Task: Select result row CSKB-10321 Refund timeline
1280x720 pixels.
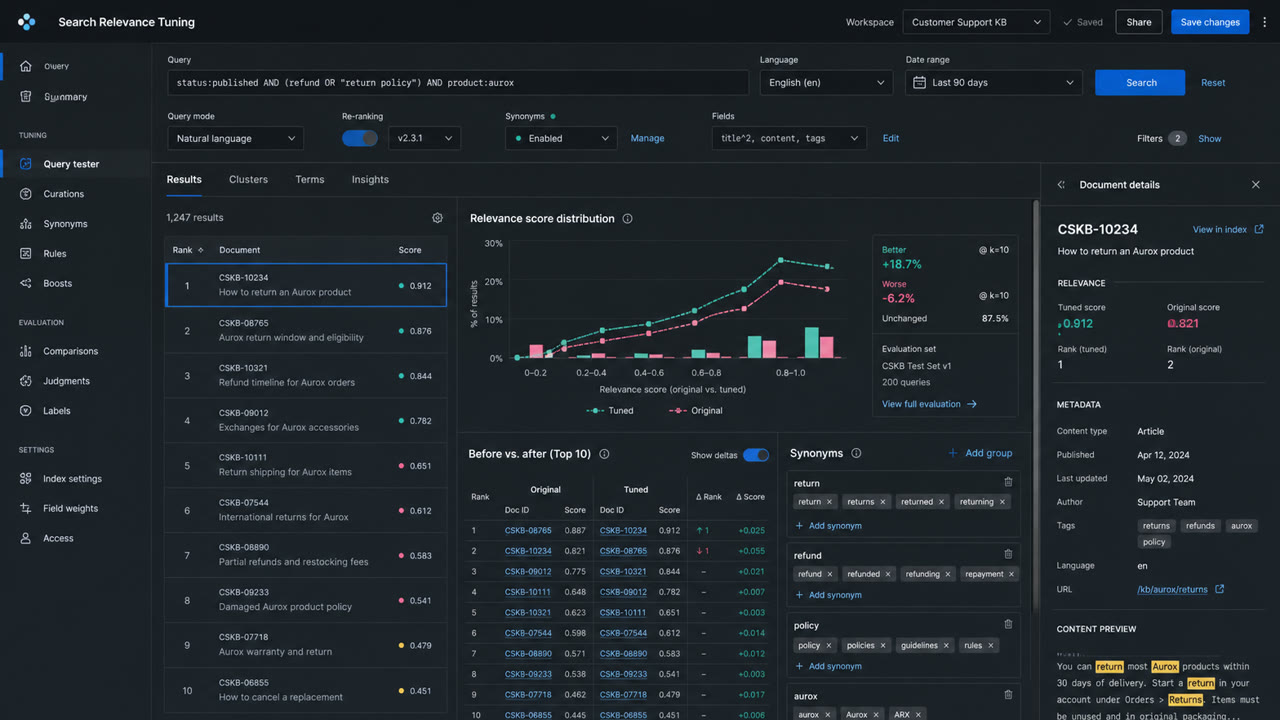Action: point(306,376)
